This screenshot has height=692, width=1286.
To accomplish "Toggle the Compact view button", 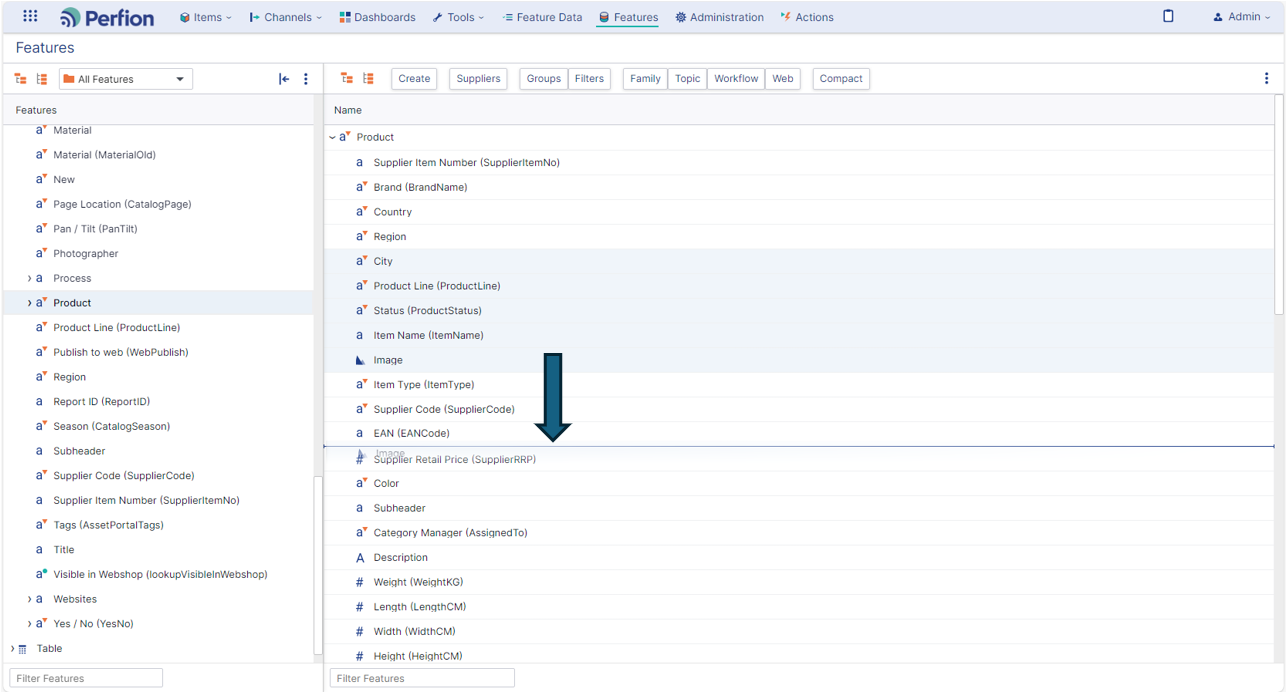I will click(841, 79).
